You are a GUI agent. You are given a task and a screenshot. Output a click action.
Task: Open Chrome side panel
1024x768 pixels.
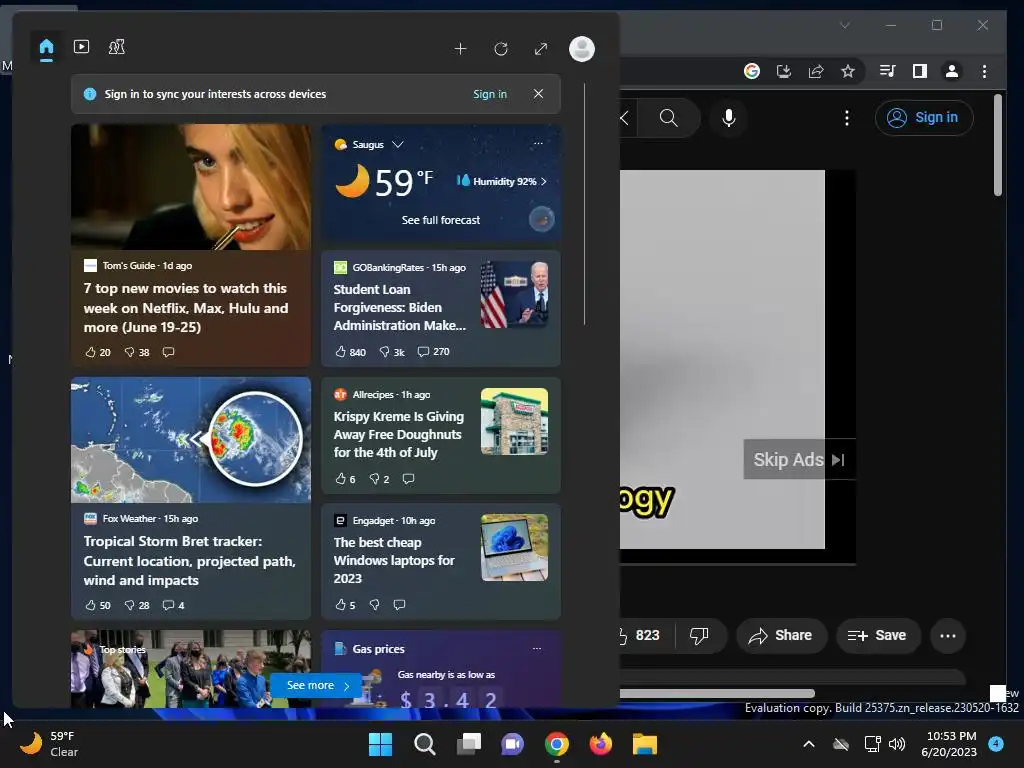(920, 71)
